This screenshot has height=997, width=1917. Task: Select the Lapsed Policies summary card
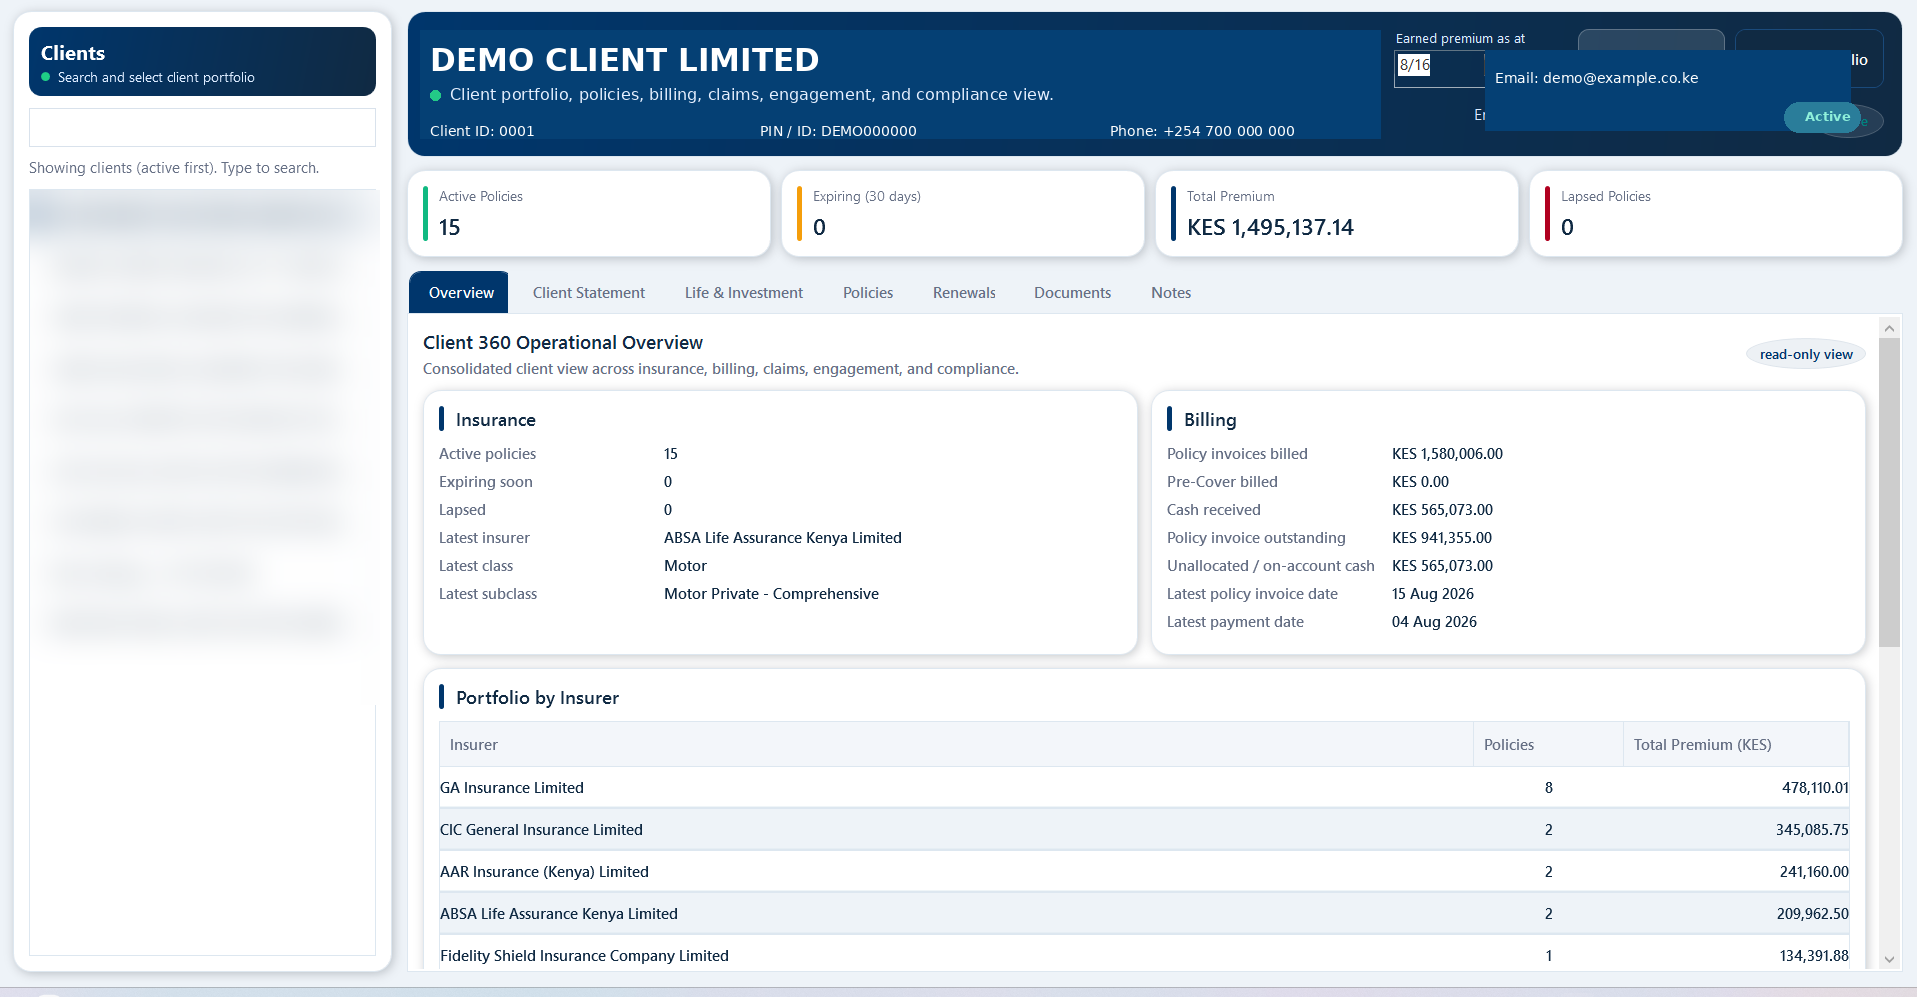1716,214
